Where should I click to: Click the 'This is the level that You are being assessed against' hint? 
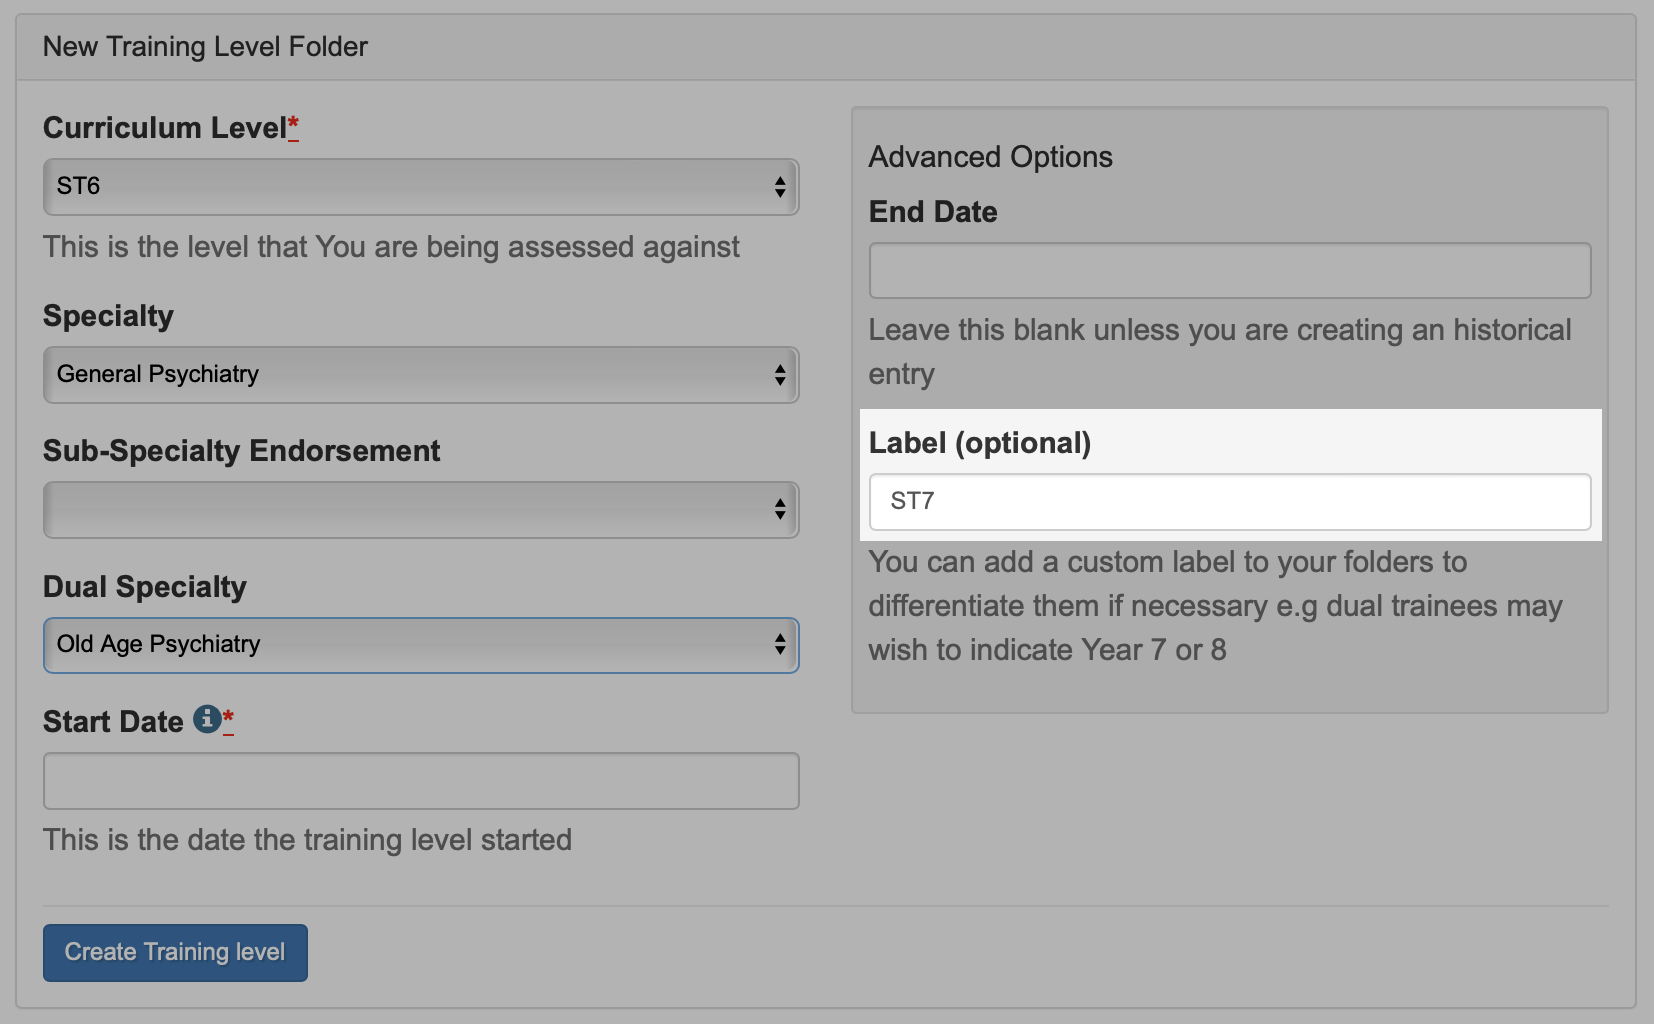[391, 247]
